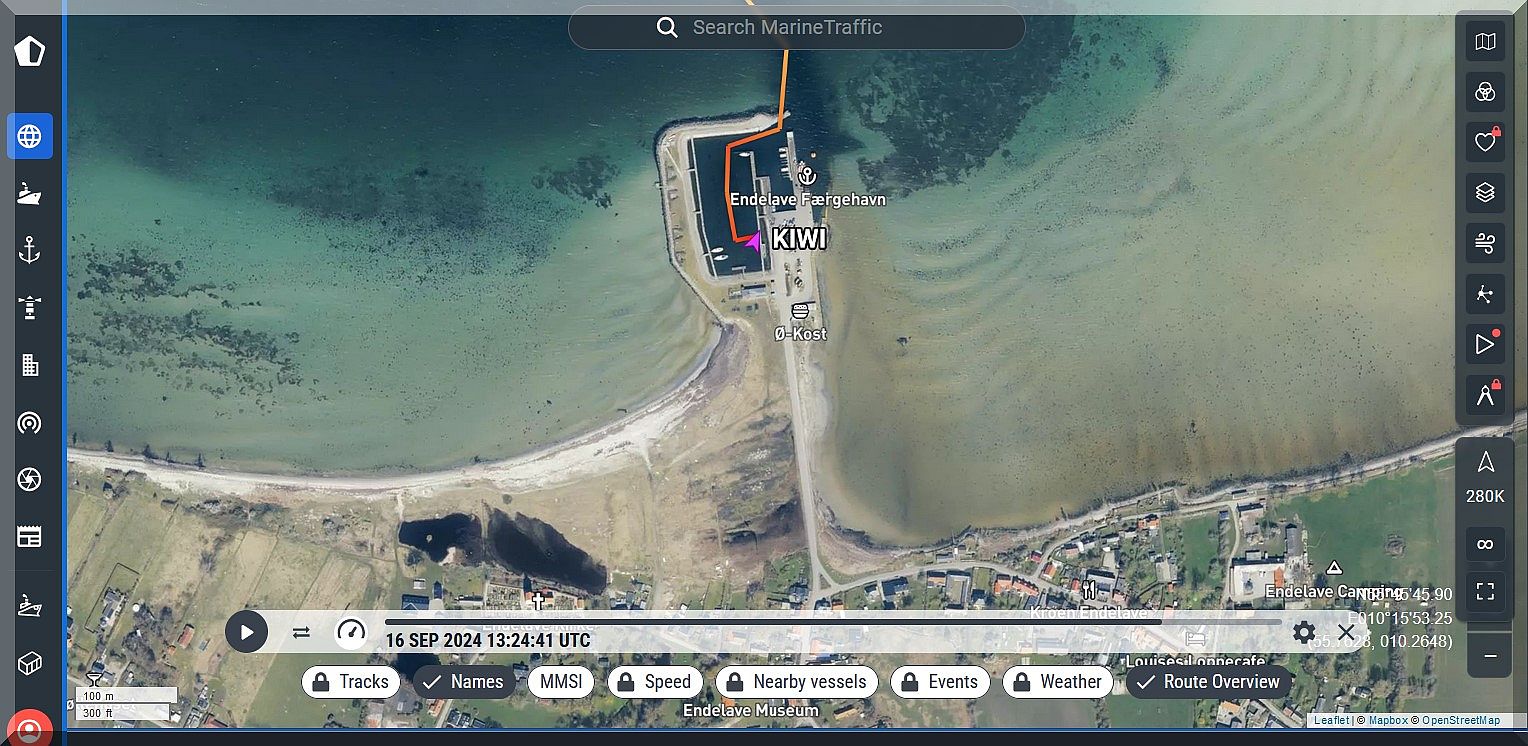Viewport: 1528px width, 746px height.
Task: Click the OpenStreetMap attribution link
Action: pyautogui.click(x=1461, y=720)
